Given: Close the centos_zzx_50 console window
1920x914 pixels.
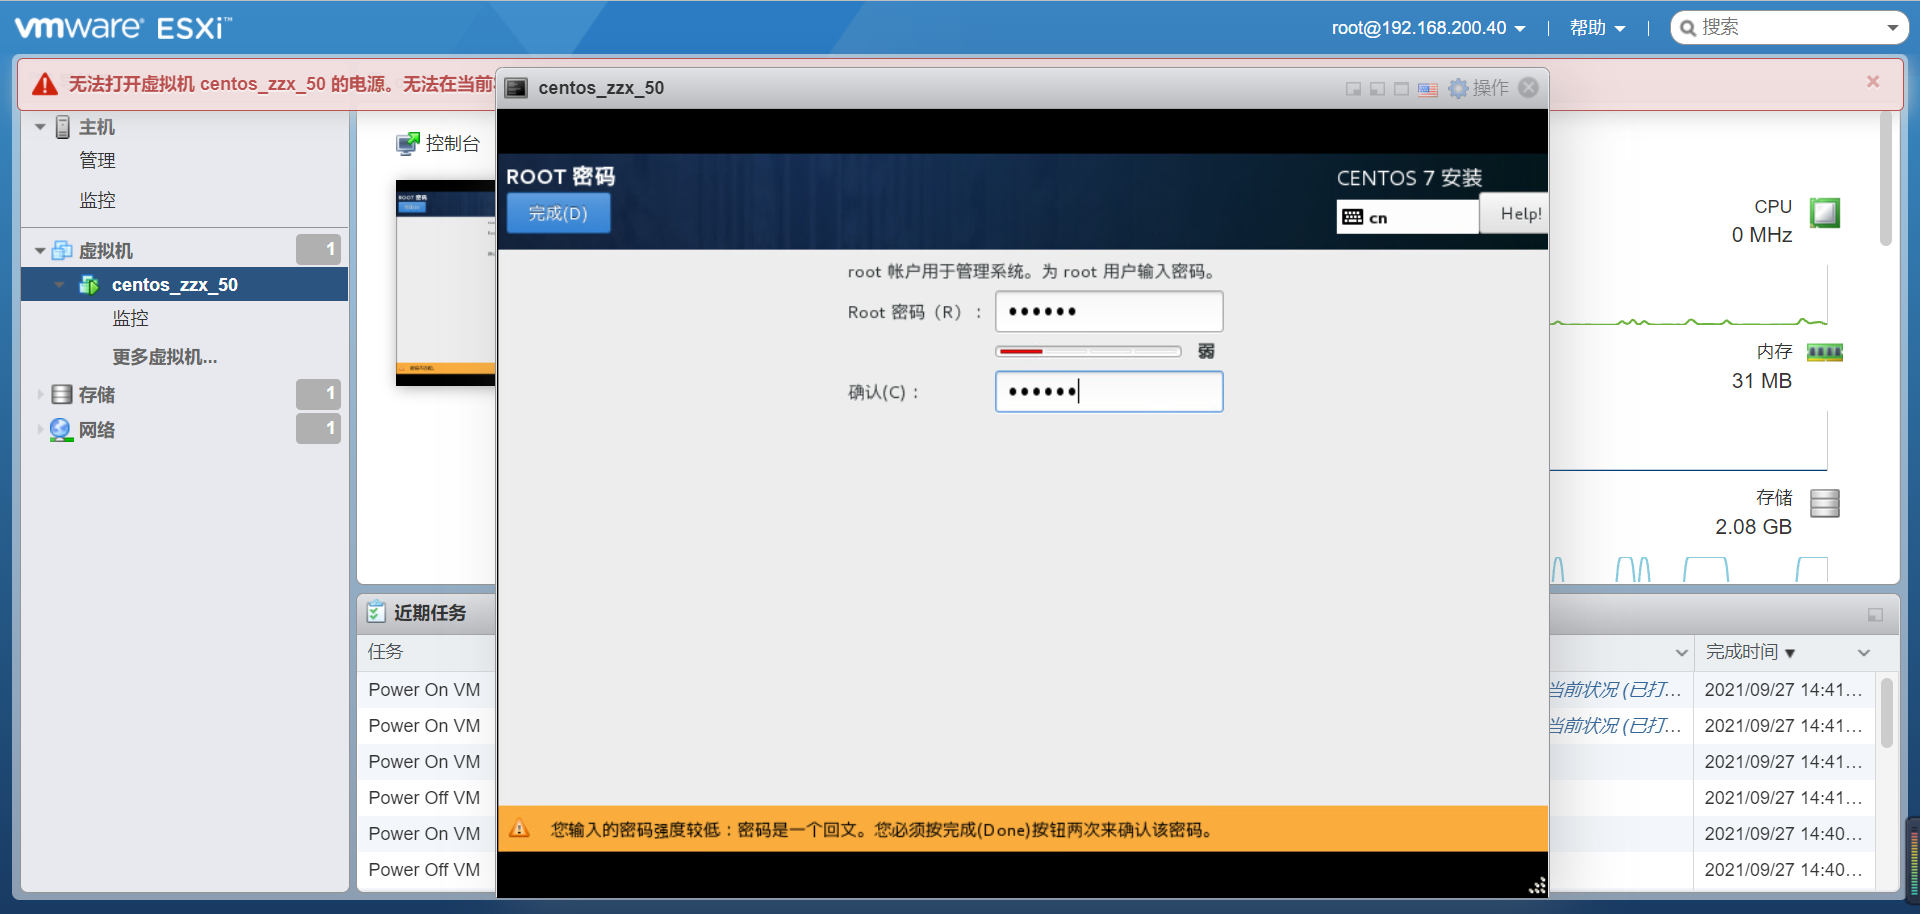Looking at the screenshot, I should tap(1528, 88).
